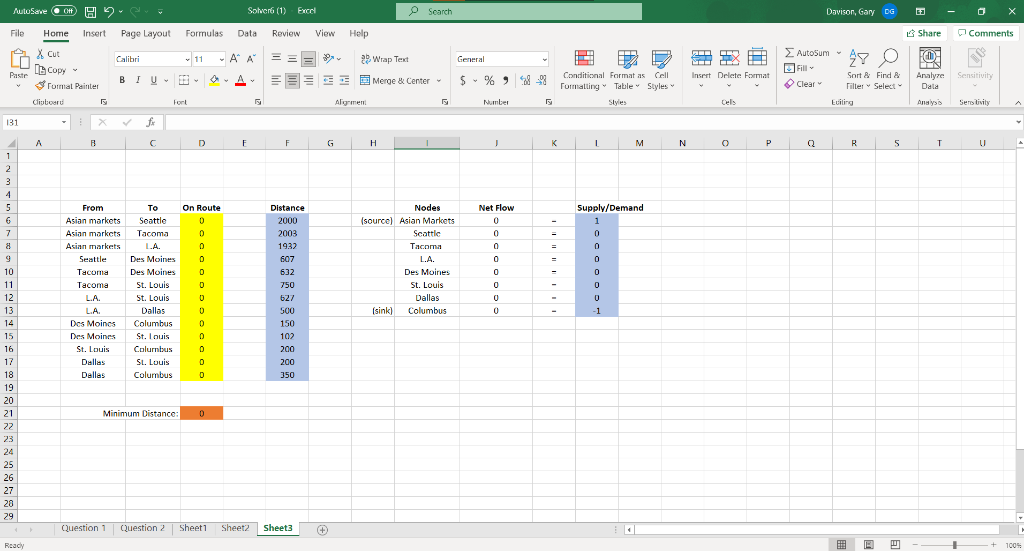Open the Insert ribbon tab
Image resolution: width=1024 pixels, height=551 pixels.
tap(94, 33)
